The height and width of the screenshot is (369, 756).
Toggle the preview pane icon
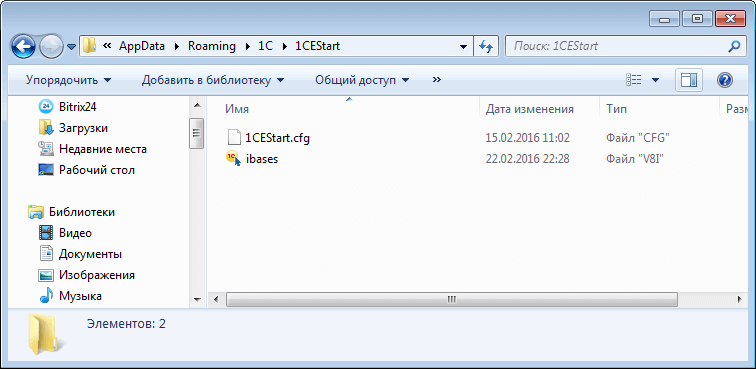click(x=689, y=80)
